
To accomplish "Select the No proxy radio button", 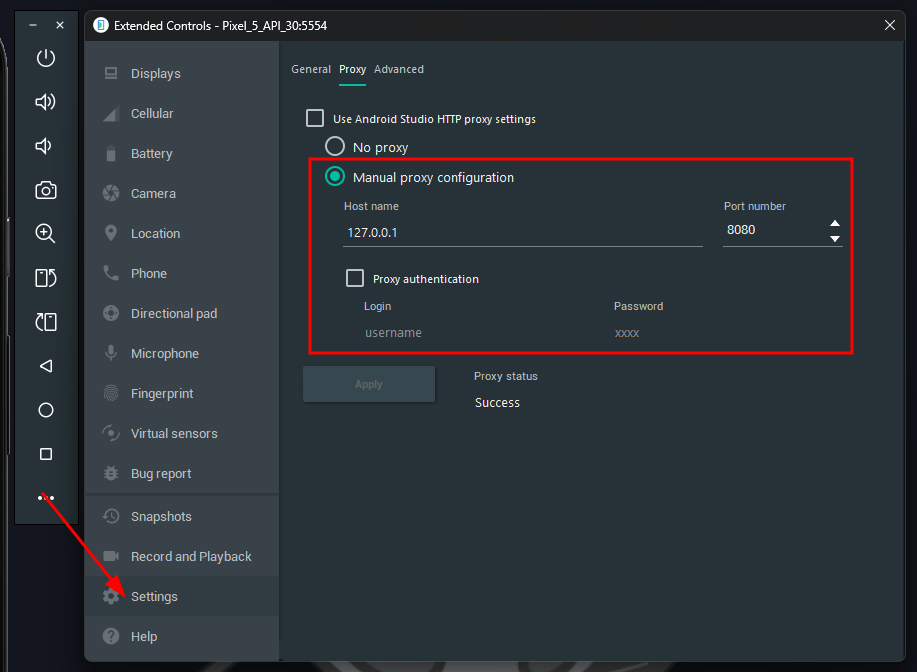I will tap(335, 147).
